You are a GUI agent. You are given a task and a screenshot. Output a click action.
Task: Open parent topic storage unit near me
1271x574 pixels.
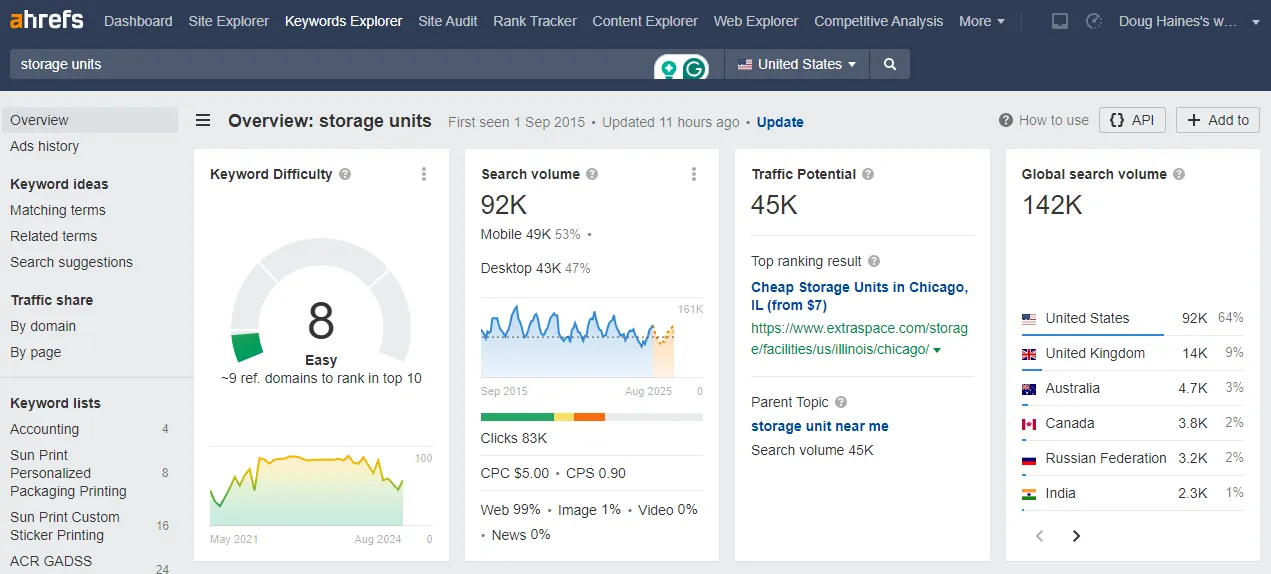click(x=820, y=426)
